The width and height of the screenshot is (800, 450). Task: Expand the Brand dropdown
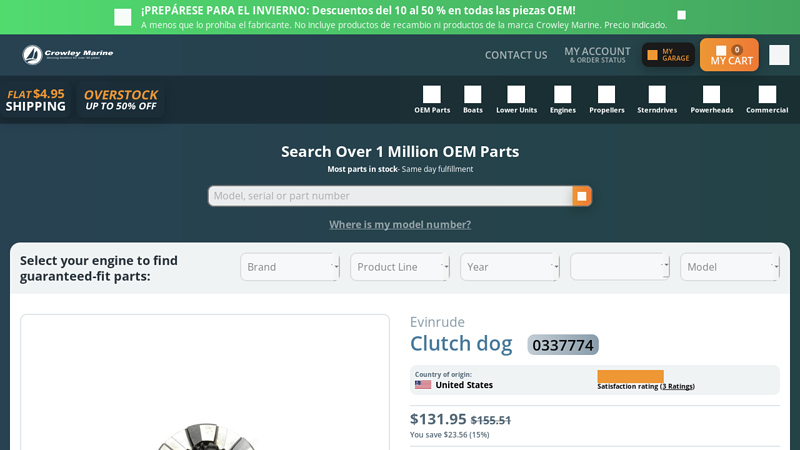coord(290,267)
